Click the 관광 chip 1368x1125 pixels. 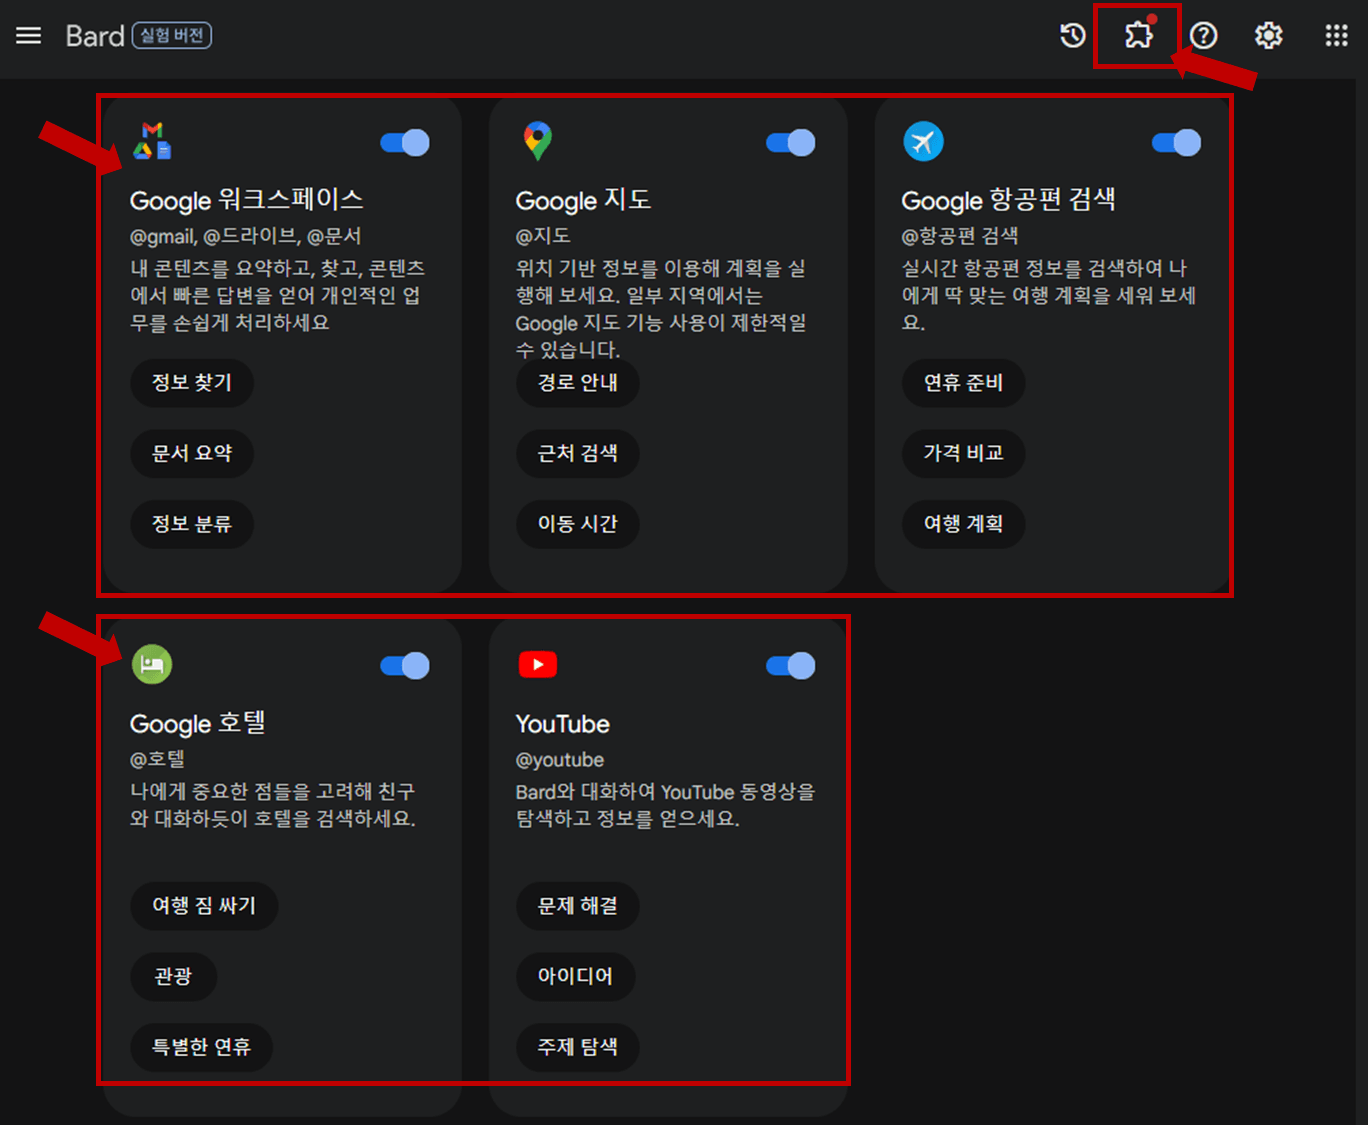pos(173,976)
